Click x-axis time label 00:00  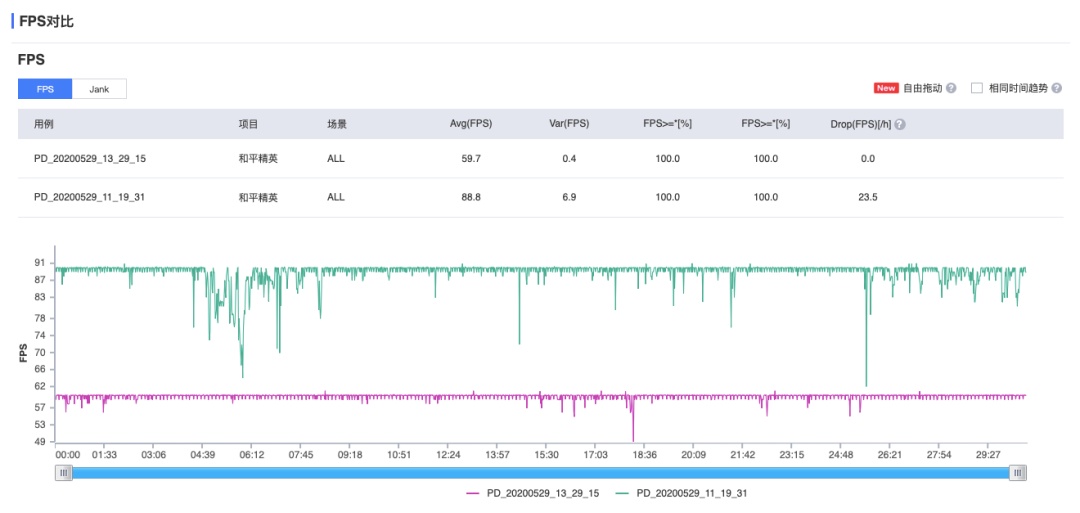coord(68,455)
